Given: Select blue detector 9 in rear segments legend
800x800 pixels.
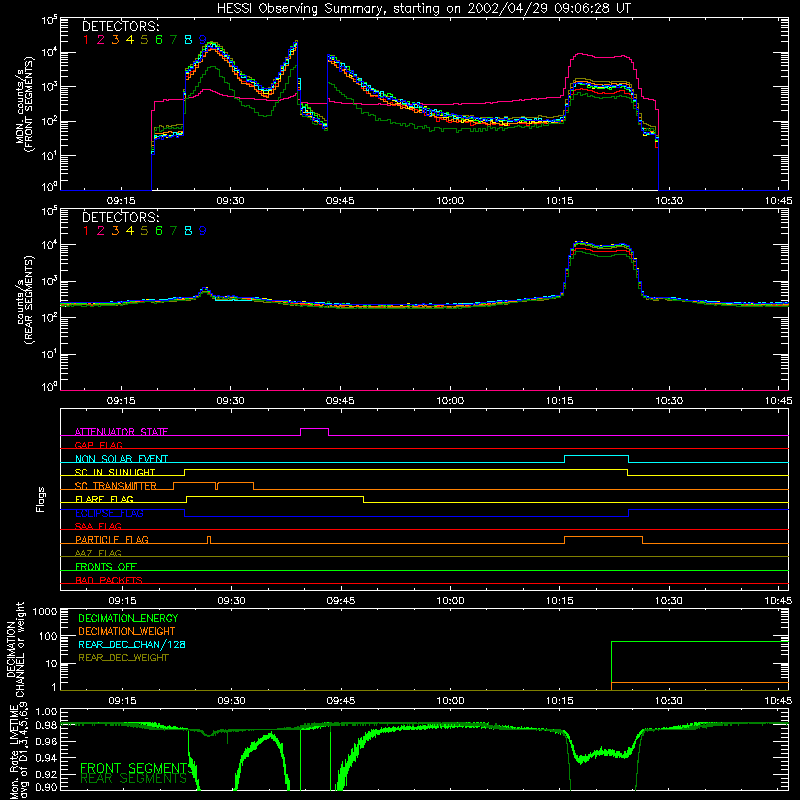Looking at the screenshot, I should [x=203, y=231].
